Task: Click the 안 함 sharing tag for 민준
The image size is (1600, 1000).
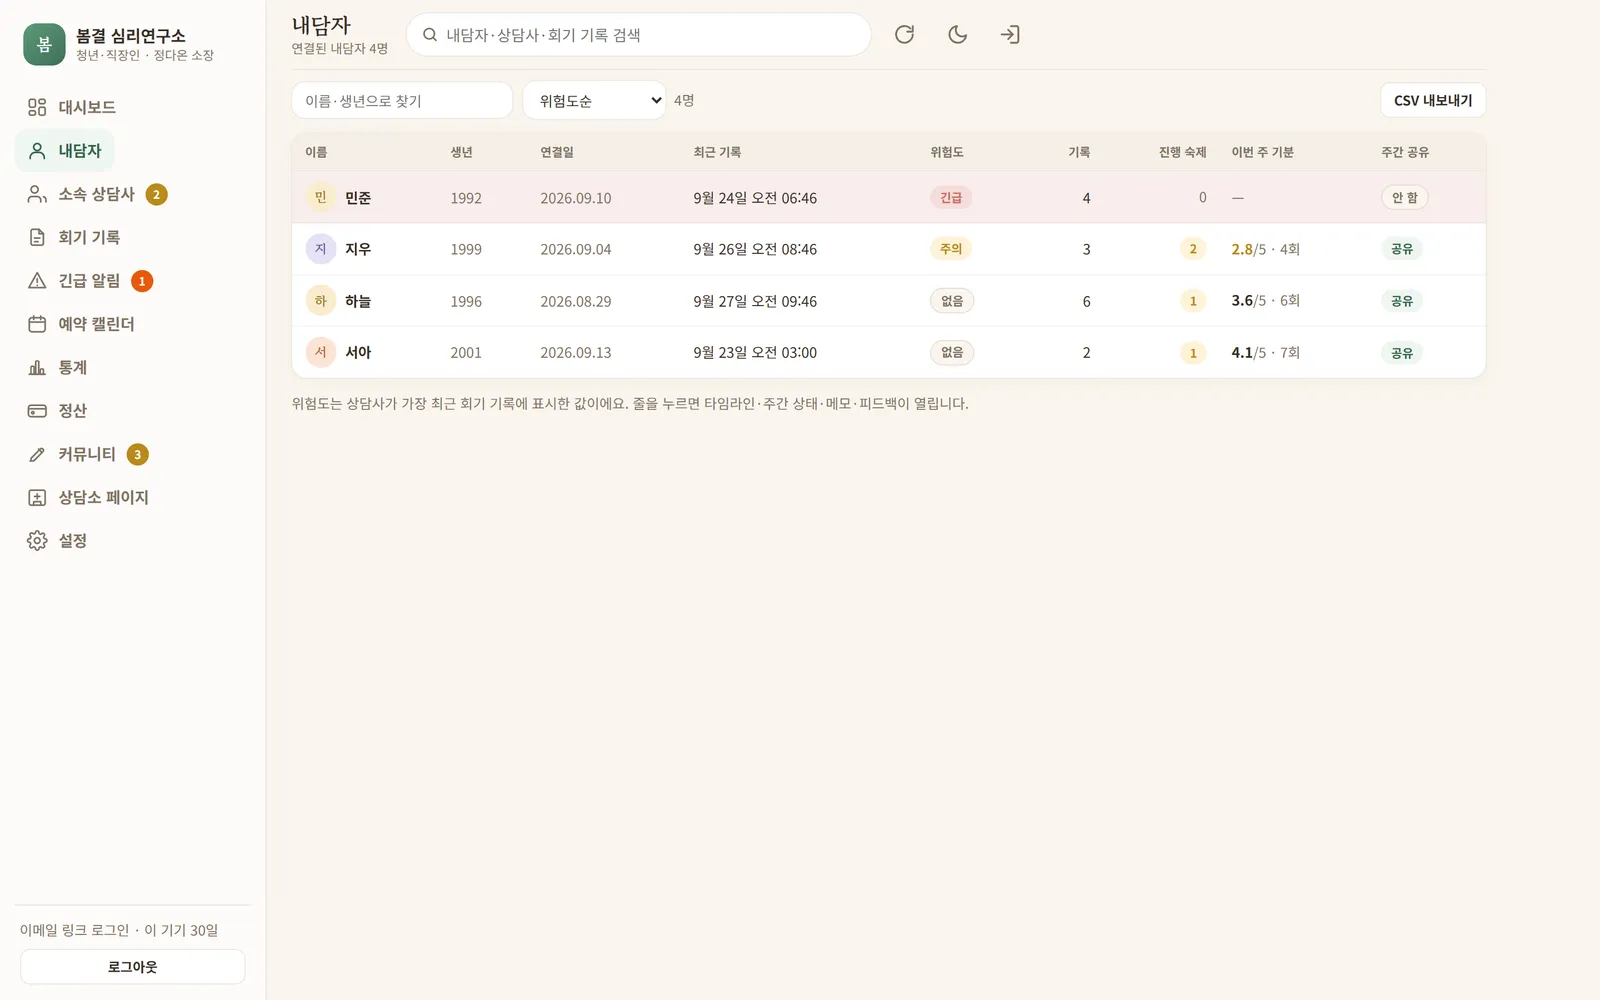Action: coord(1404,198)
